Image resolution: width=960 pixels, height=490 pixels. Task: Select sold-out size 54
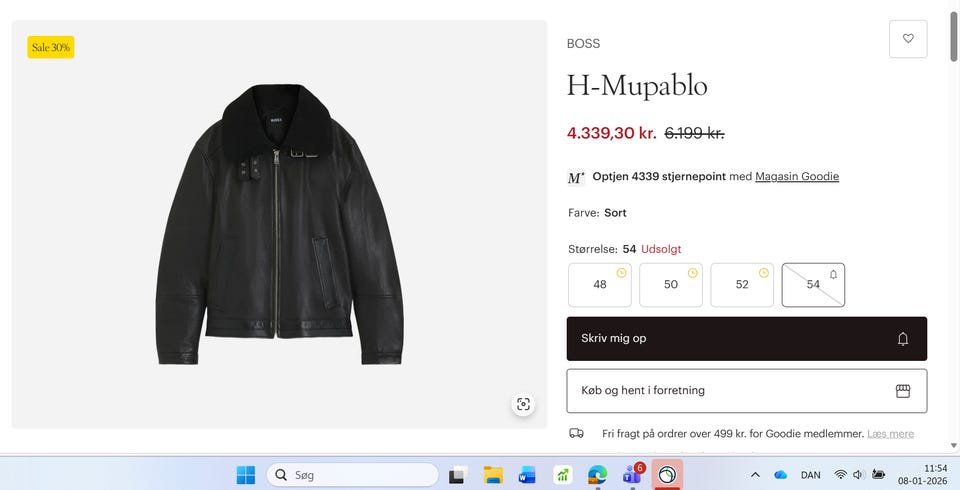click(813, 285)
